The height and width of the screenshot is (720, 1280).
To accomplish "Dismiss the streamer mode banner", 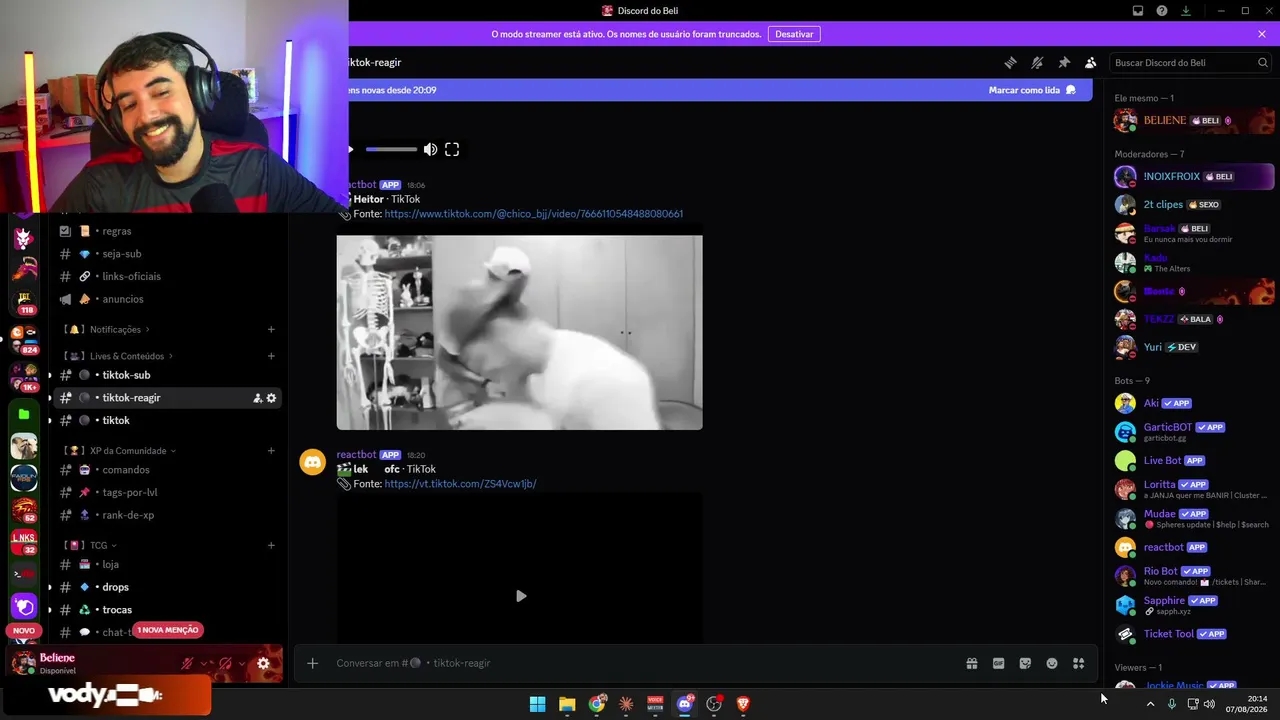I will coord(1262,34).
